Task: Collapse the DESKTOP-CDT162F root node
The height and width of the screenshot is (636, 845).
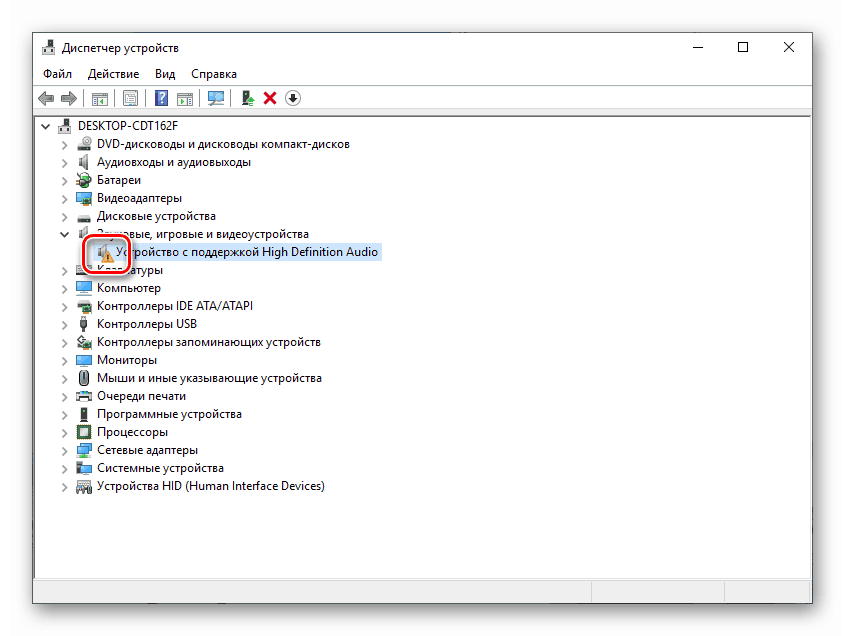Action: point(45,125)
